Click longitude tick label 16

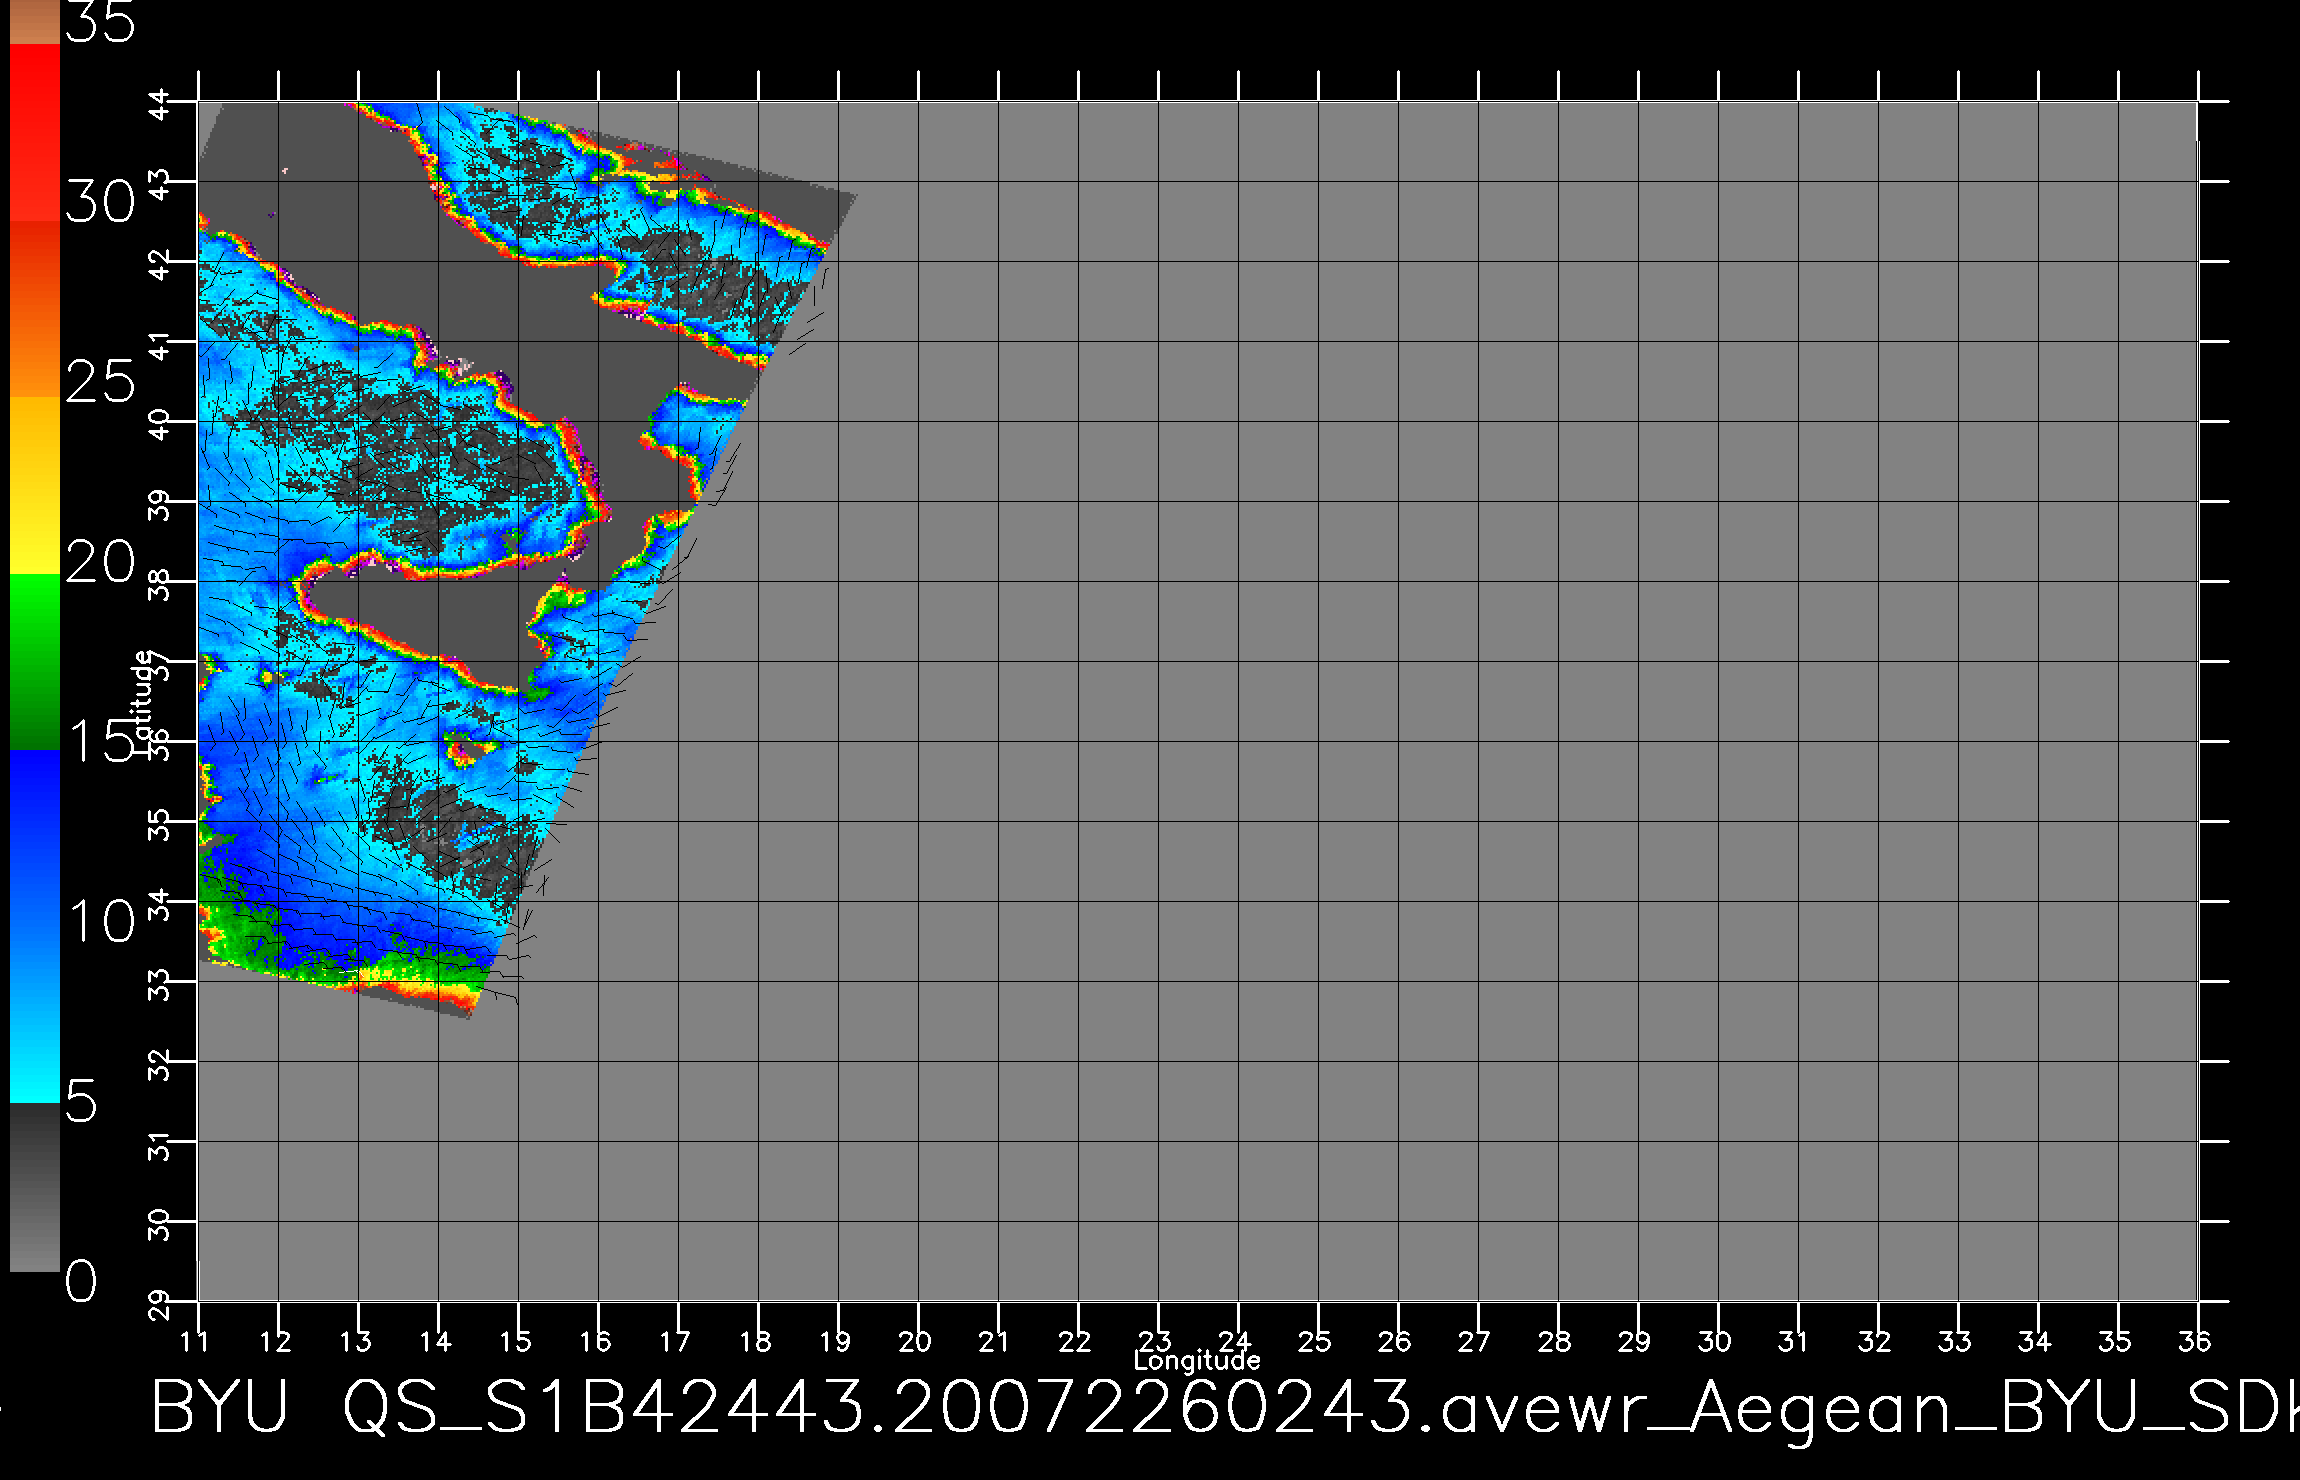596,1342
